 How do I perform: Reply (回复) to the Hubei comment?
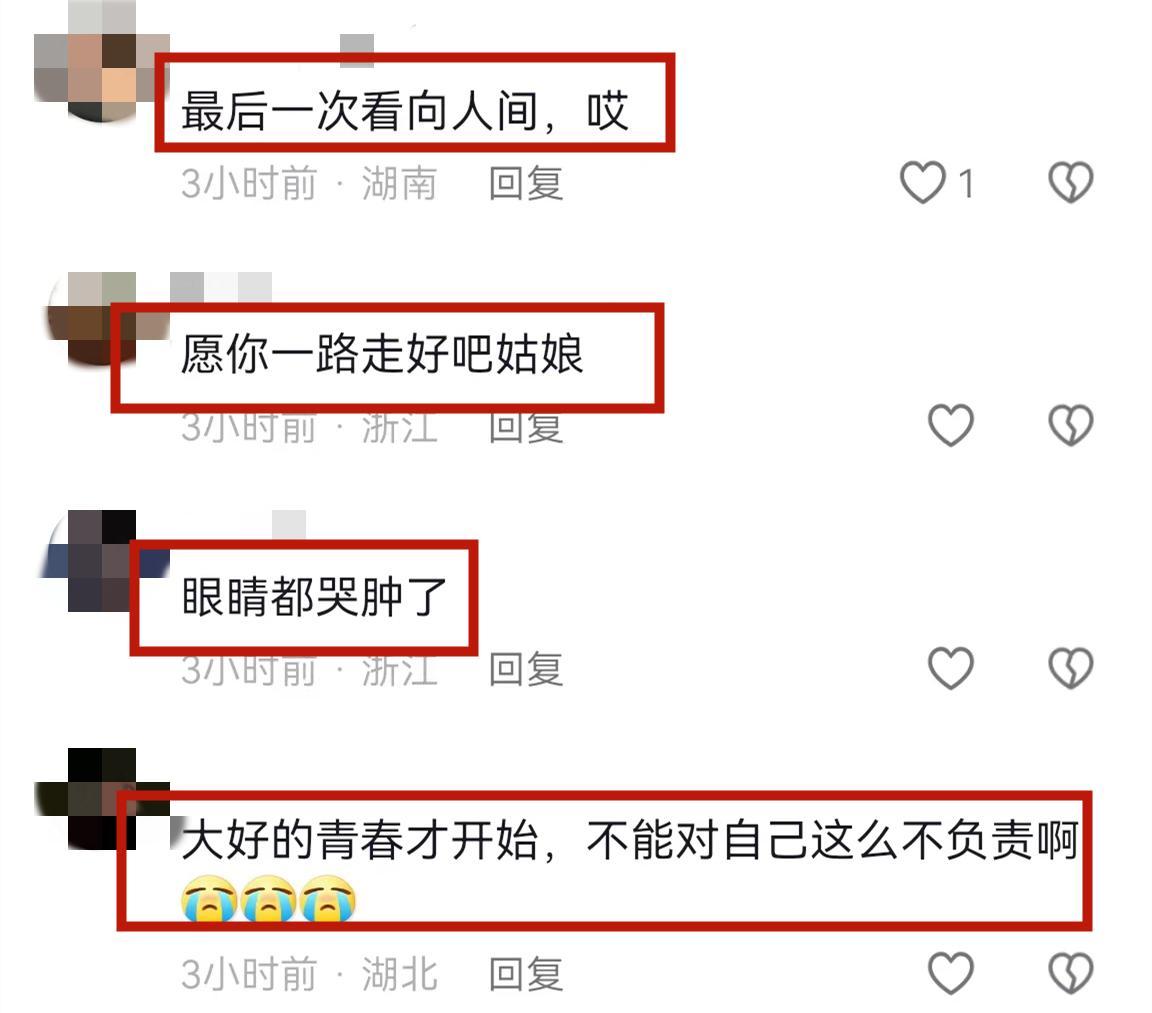coord(526,974)
